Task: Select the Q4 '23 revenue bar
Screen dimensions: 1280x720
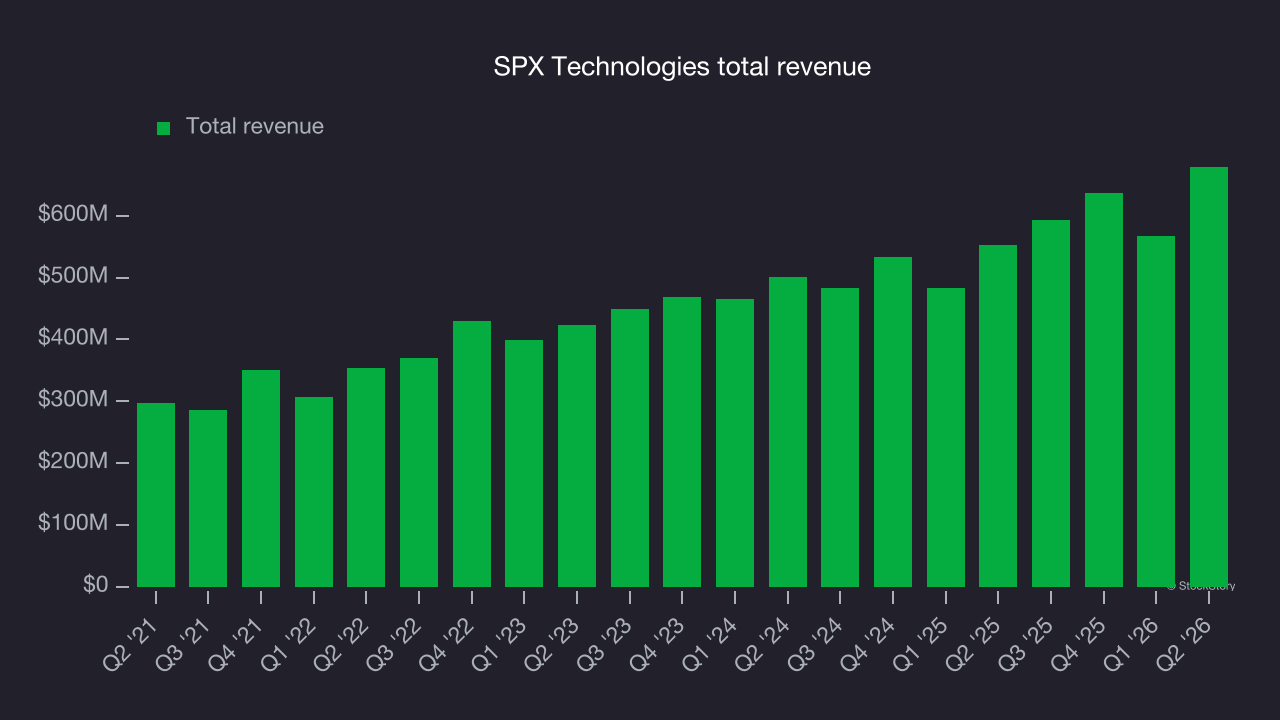Action: [682, 442]
